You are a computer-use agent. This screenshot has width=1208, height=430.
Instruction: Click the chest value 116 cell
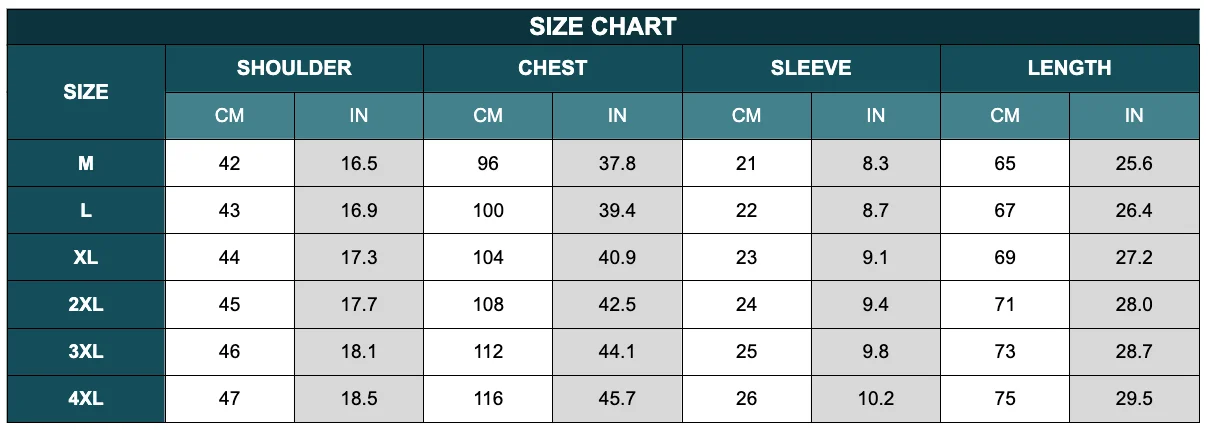tap(488, 398)
